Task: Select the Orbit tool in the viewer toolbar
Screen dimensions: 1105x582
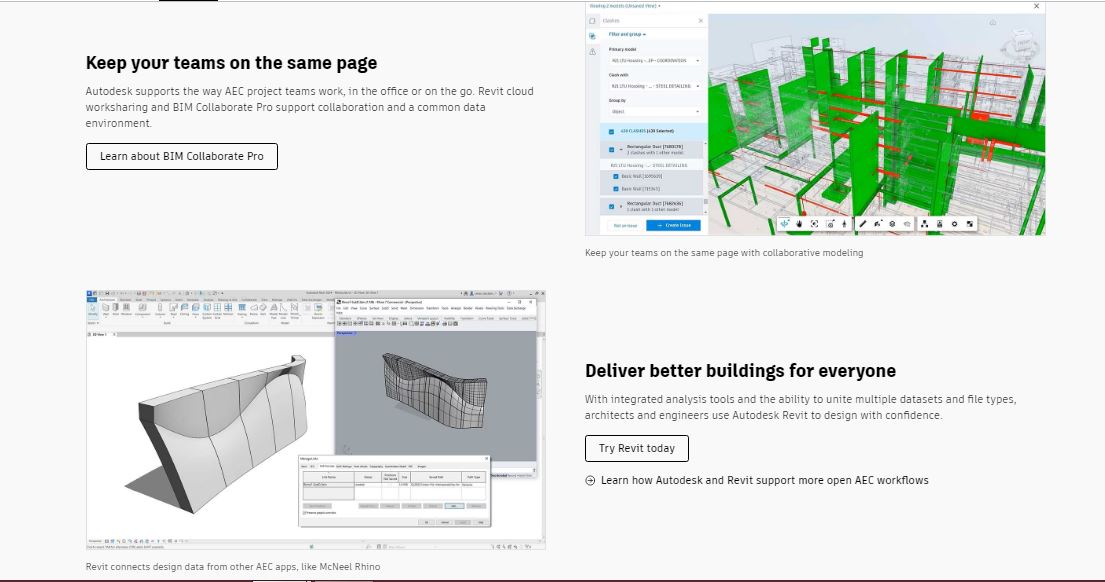Action: 785,224
